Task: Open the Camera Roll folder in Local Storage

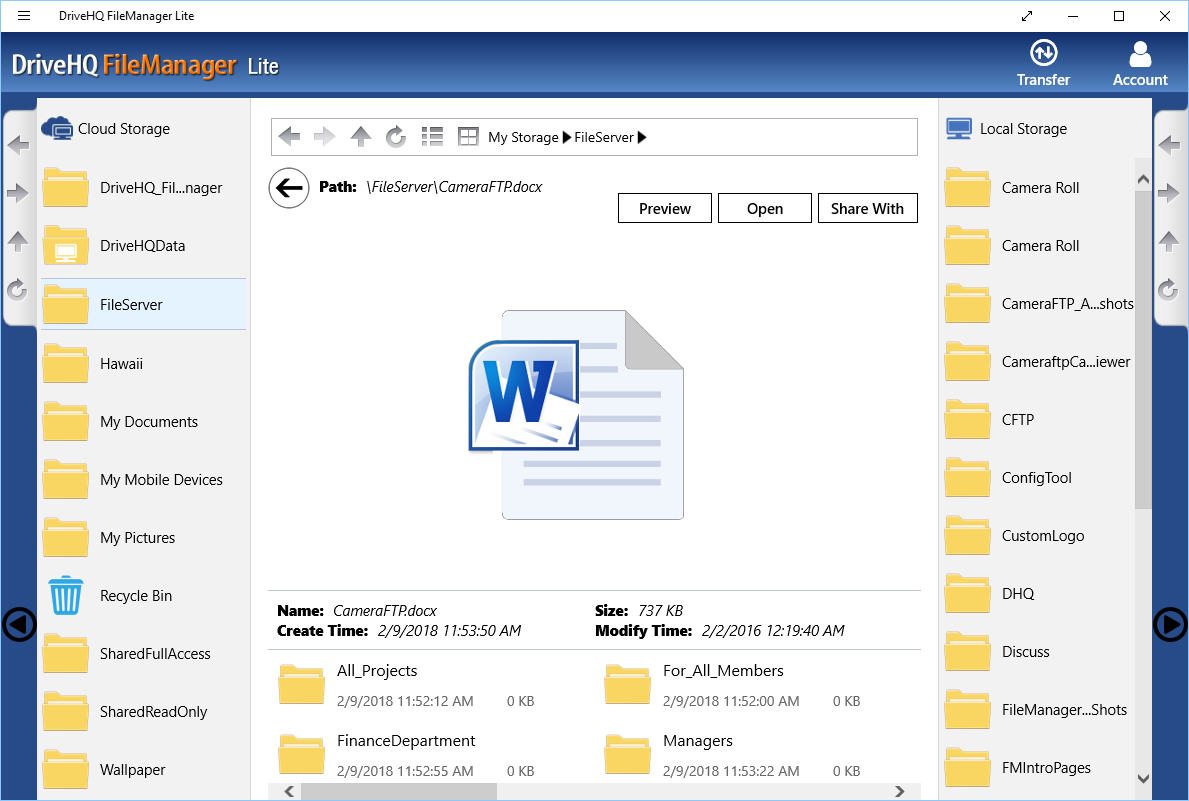Action: tap(1042, 187)
